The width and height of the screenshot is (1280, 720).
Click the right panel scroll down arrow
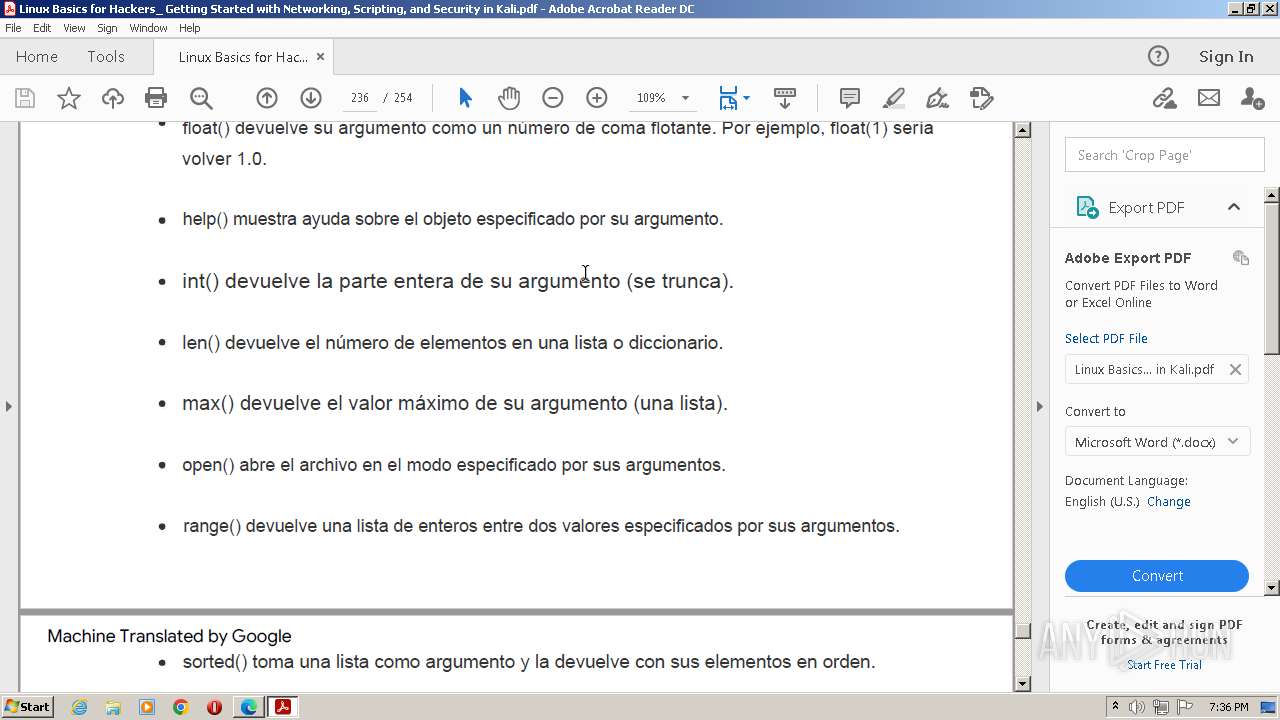click(x=1272, y=588)
